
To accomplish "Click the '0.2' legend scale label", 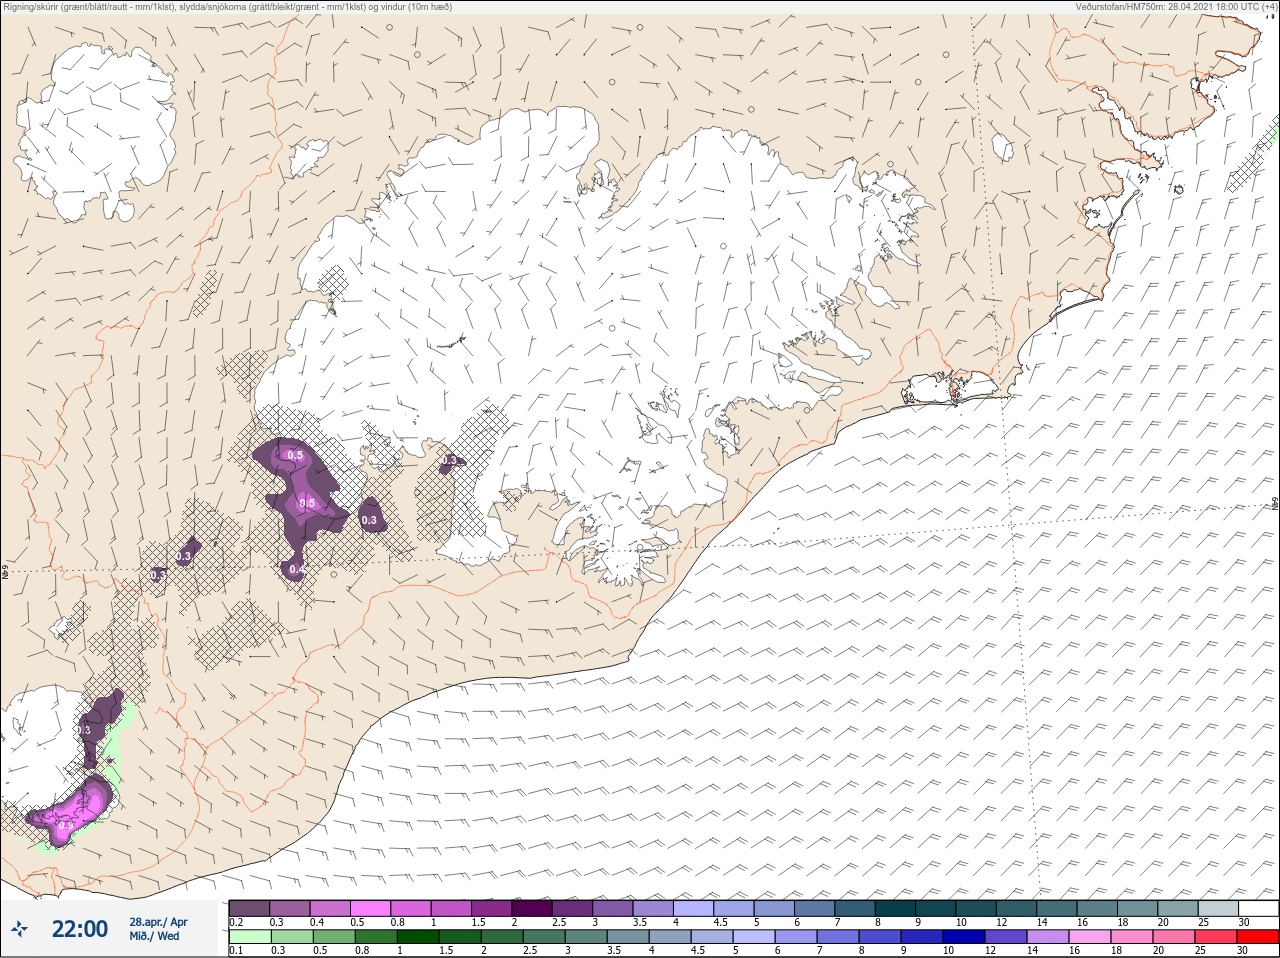I will 236,922.
